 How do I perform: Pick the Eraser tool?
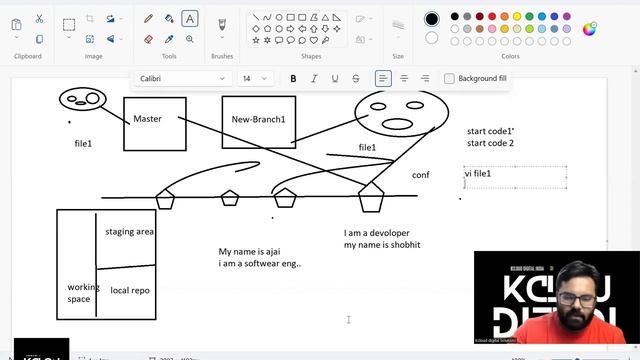pos(149,39)
